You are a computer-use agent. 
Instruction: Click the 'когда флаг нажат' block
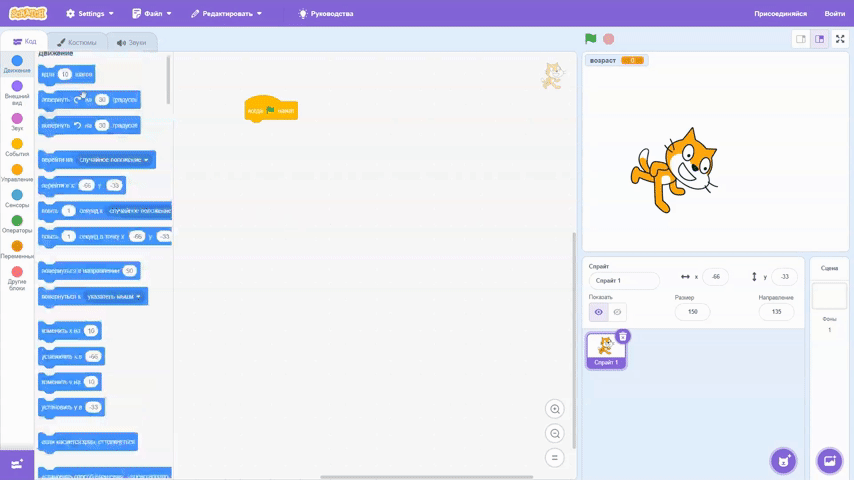tap(271, 110)
